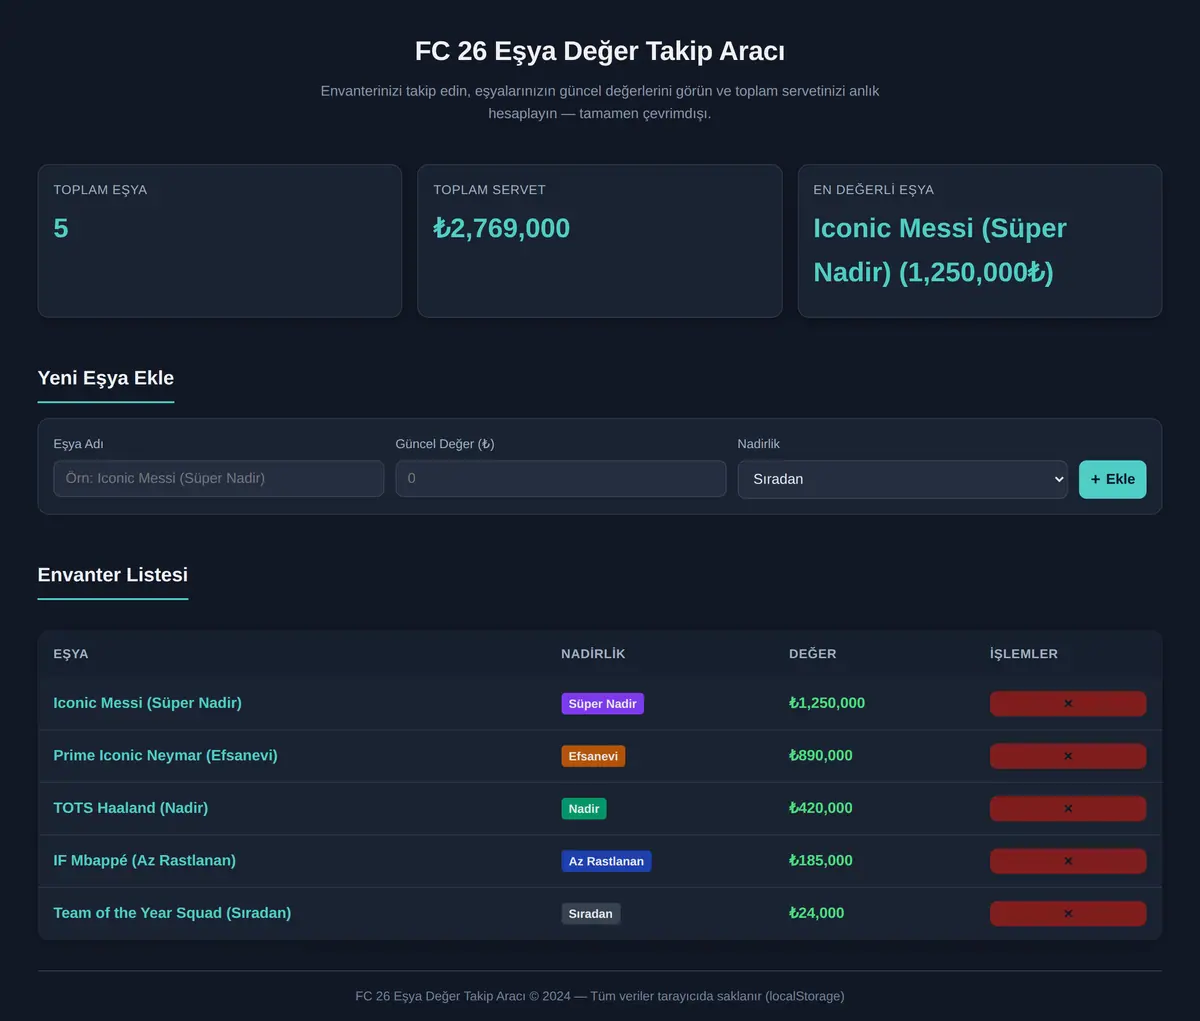Click the + Ekle add button
Screen dimensions: 1200x1021
tap(1113, 479)
